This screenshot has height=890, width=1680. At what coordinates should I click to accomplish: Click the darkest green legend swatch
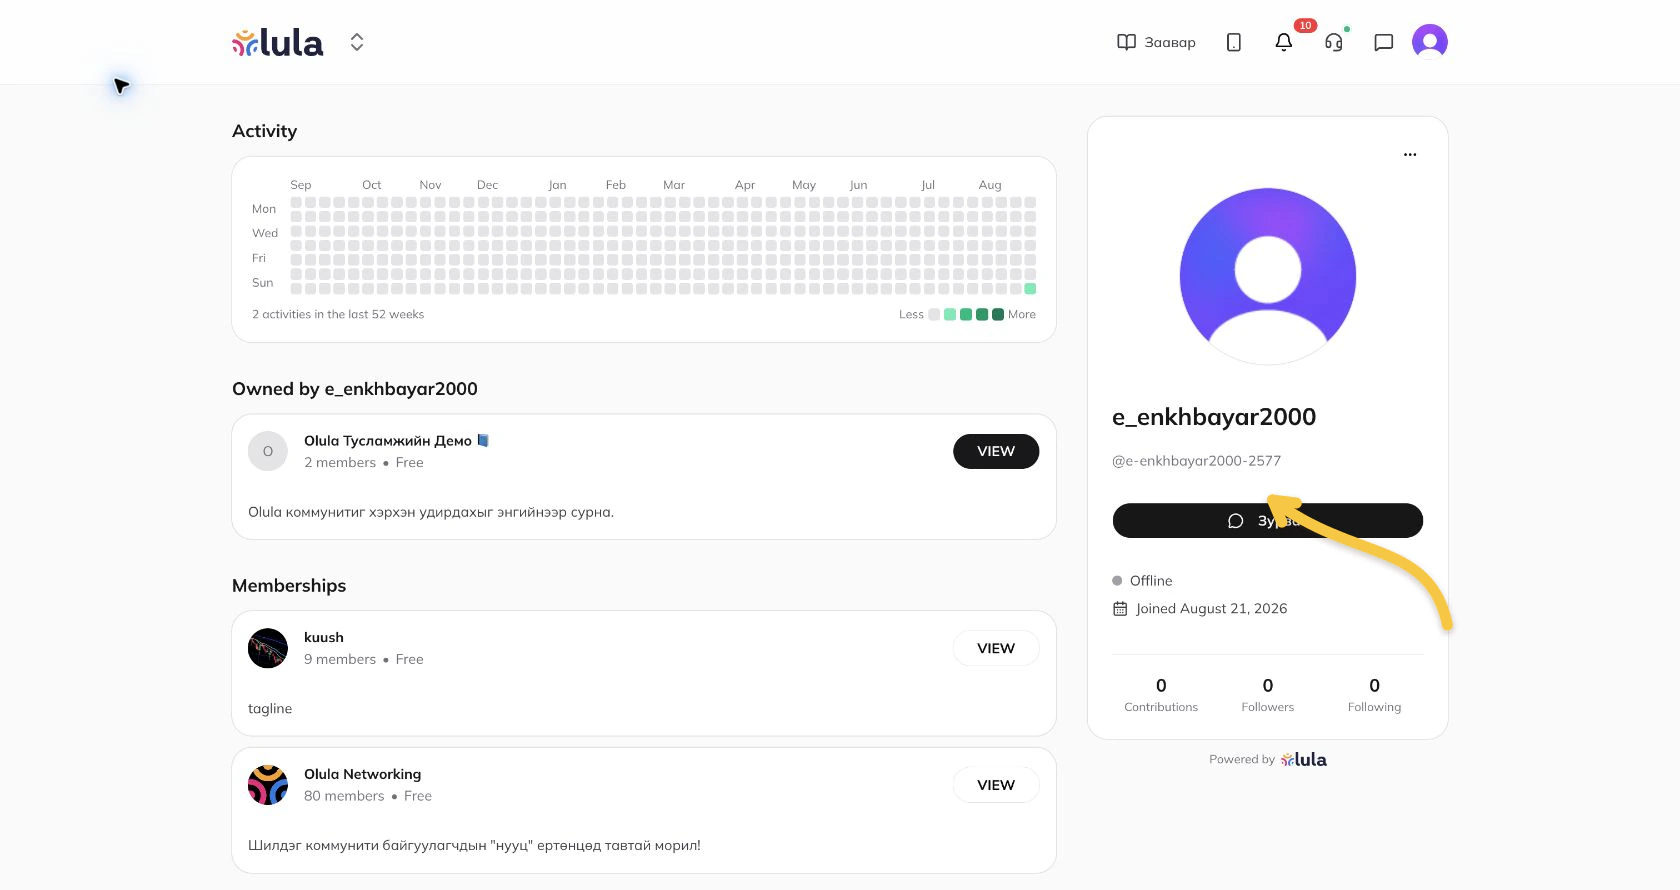point(998,315)
